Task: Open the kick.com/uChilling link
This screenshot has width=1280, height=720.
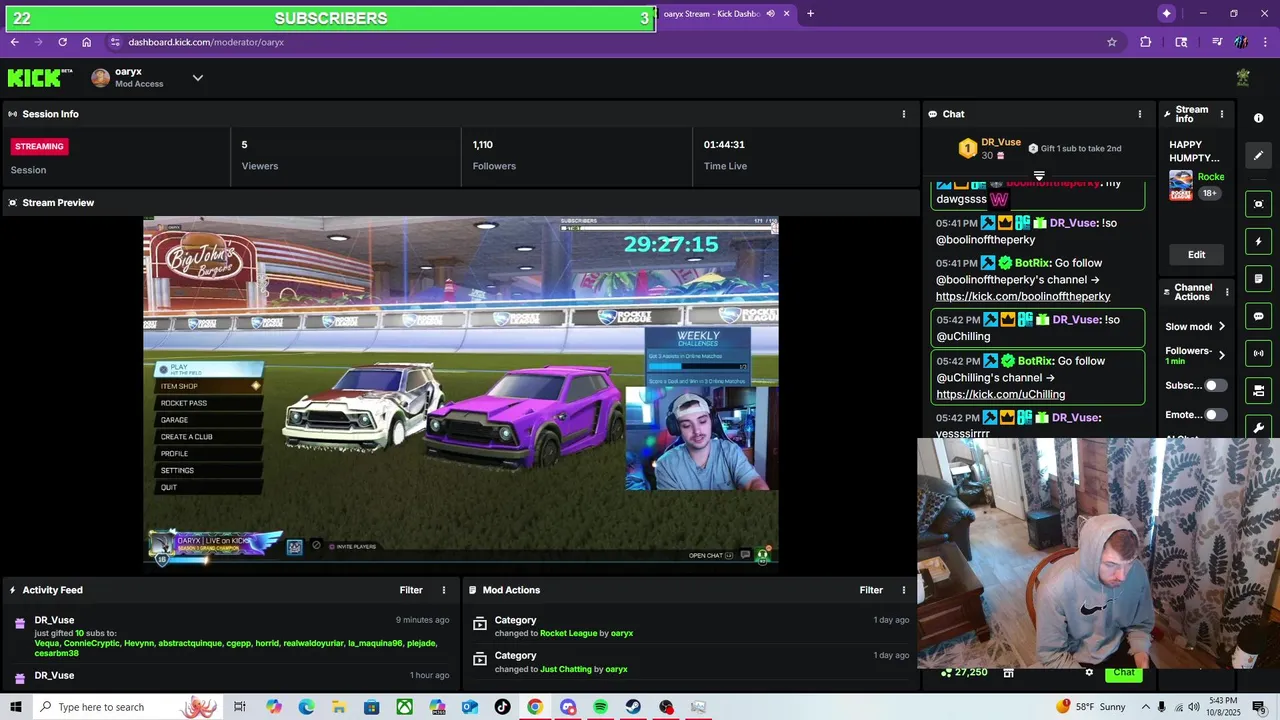Action: point(1000,394)
